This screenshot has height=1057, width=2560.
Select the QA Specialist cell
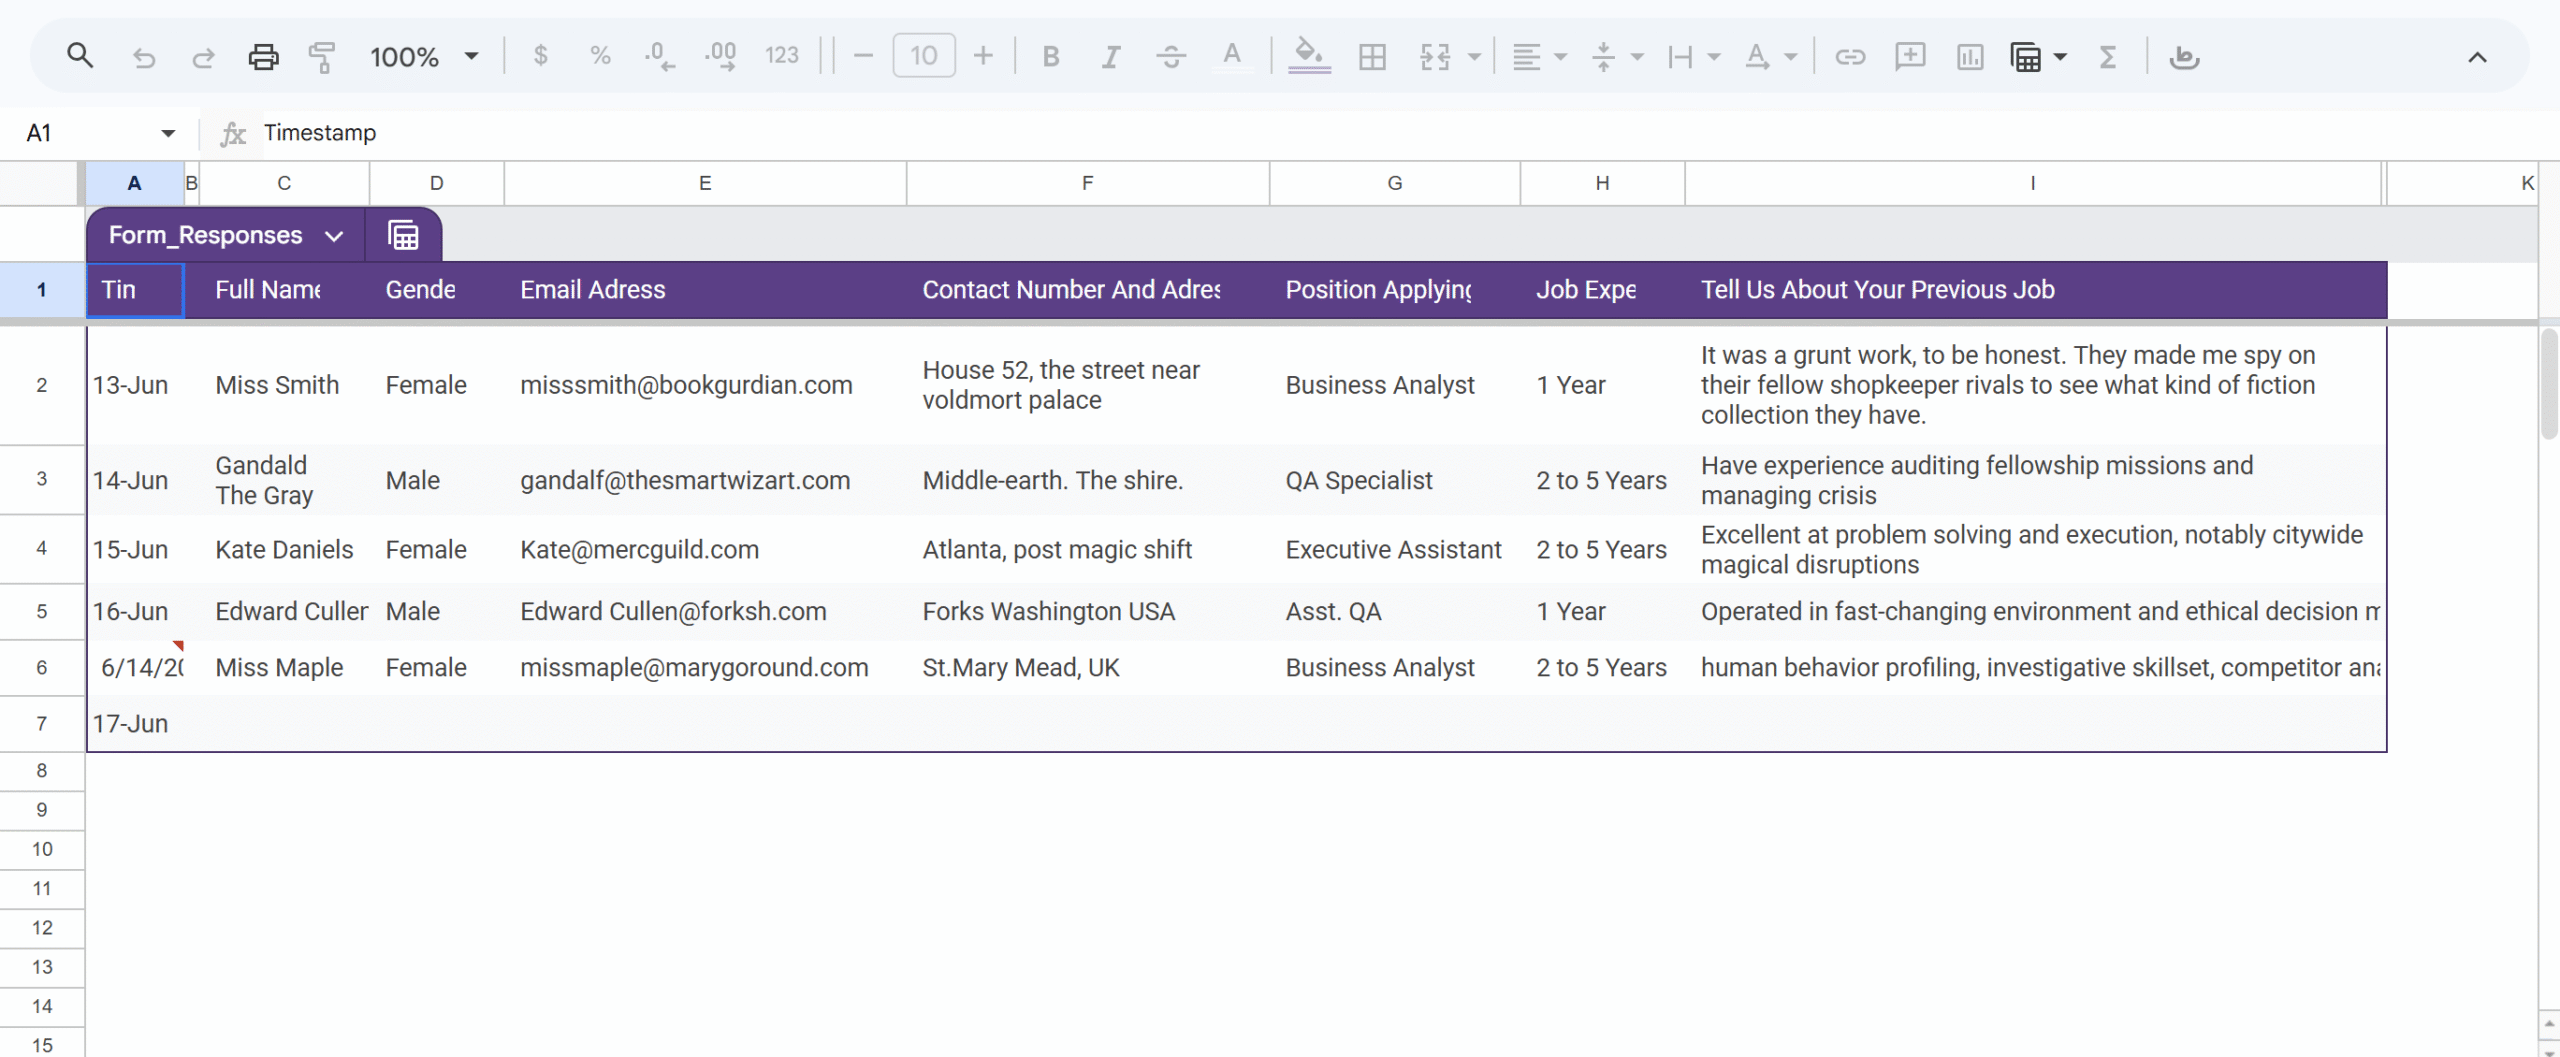(x=1395, y=480)
